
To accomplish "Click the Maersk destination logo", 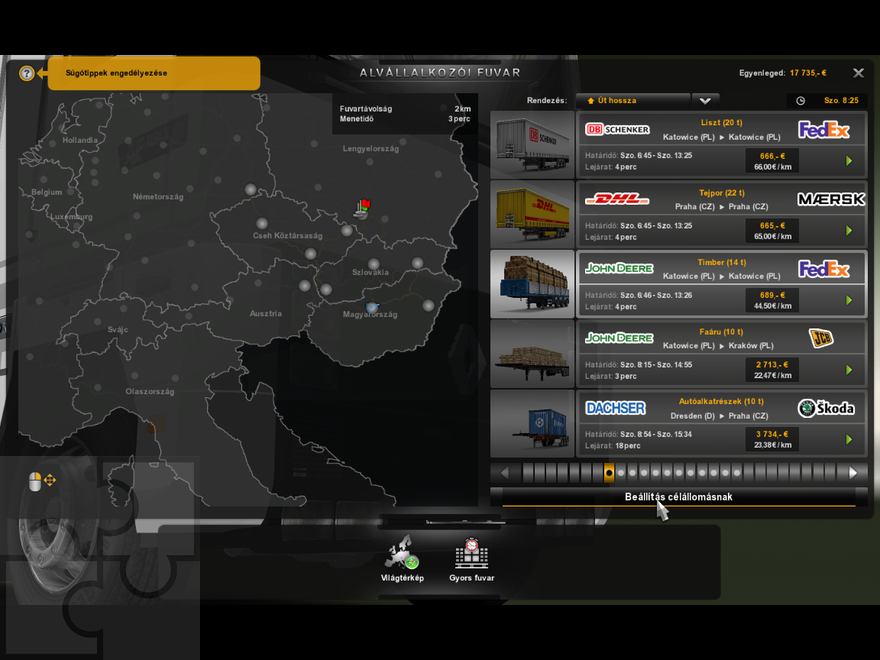I will [831, 199].
